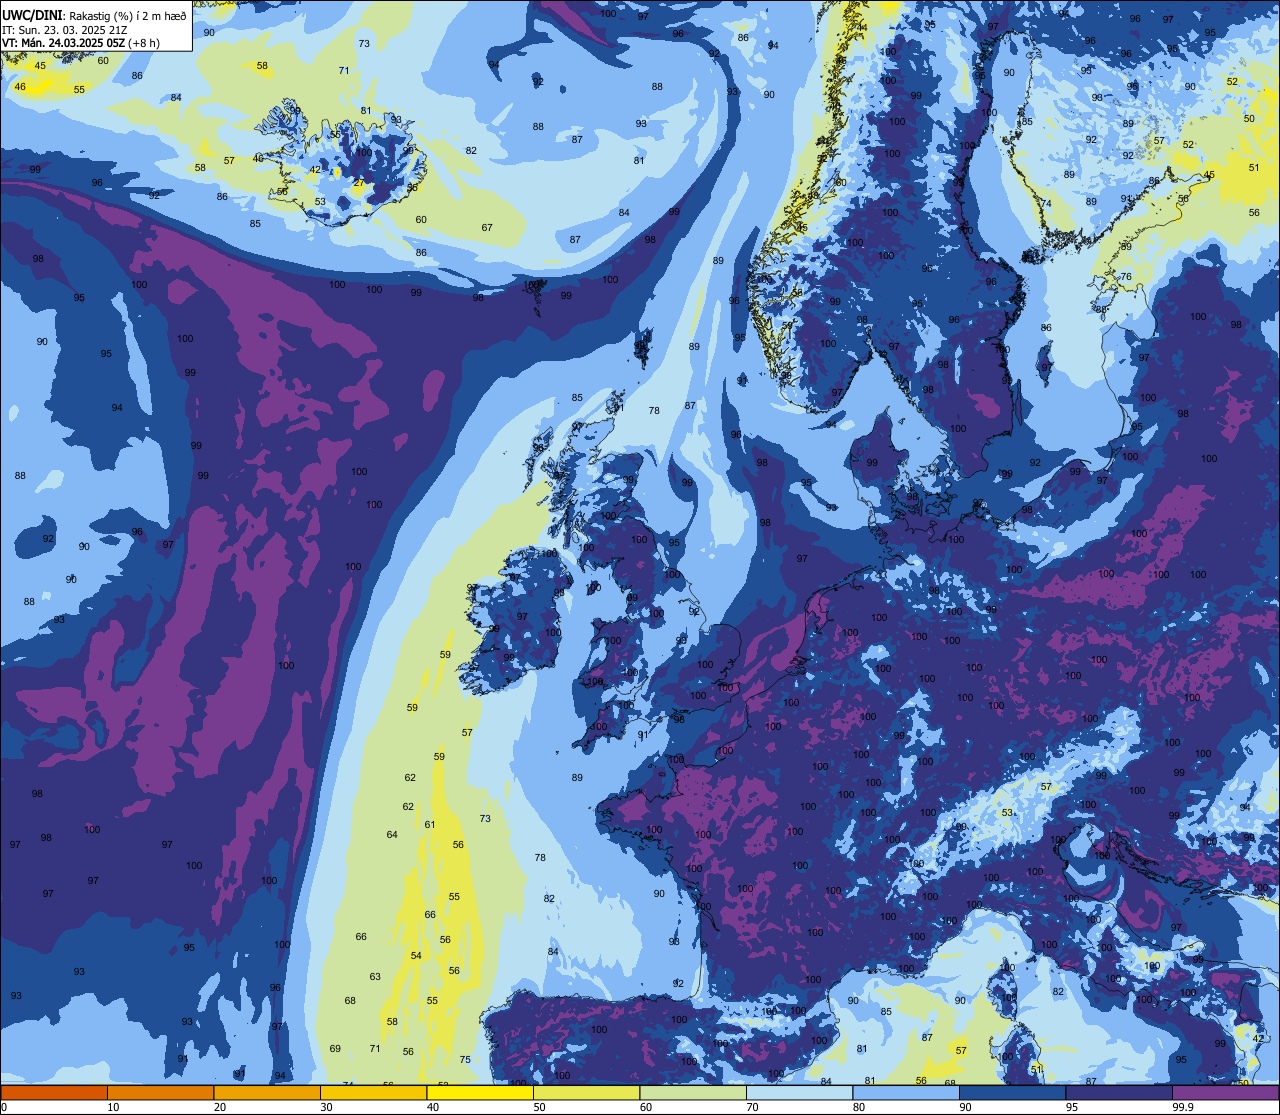Select the 30–40 golden legend swatch

(x=373, y=1092)
